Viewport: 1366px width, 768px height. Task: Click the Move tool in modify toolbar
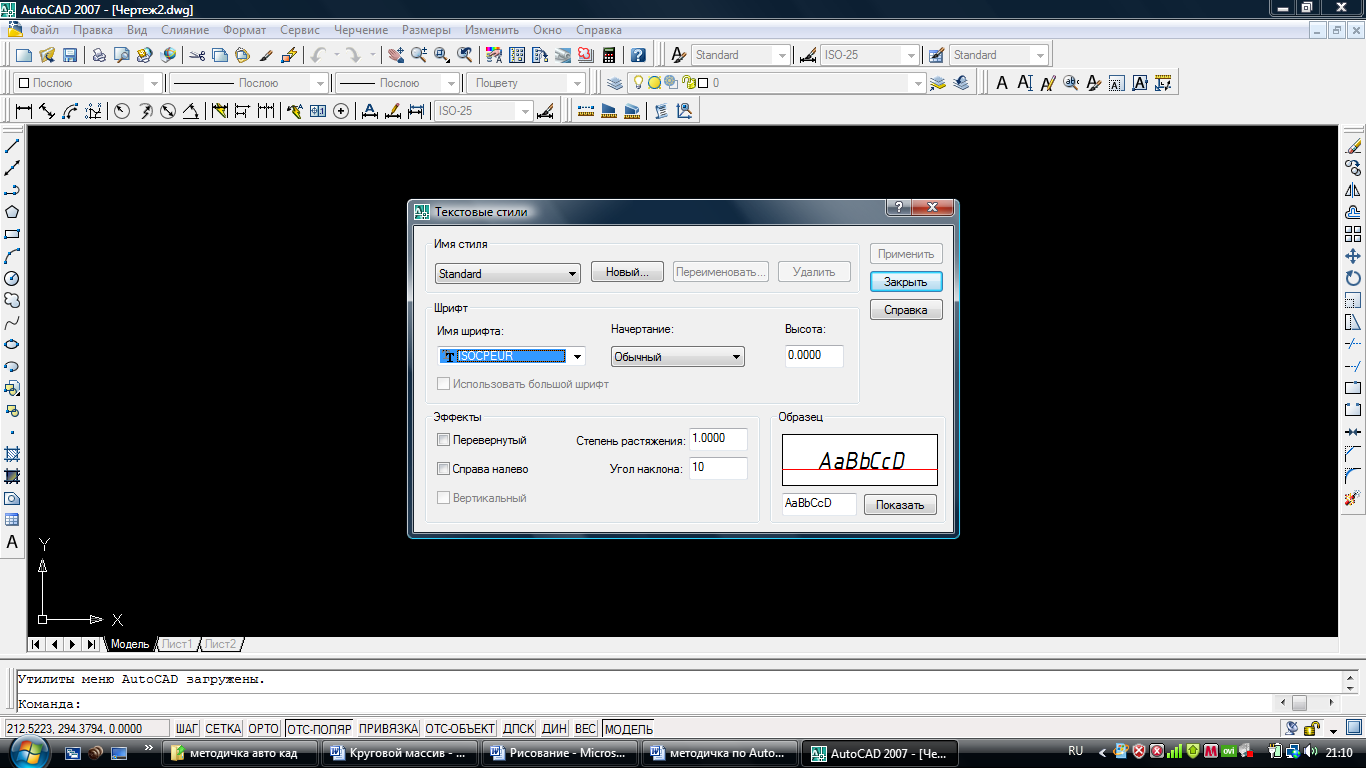[x=1353, y=256]
